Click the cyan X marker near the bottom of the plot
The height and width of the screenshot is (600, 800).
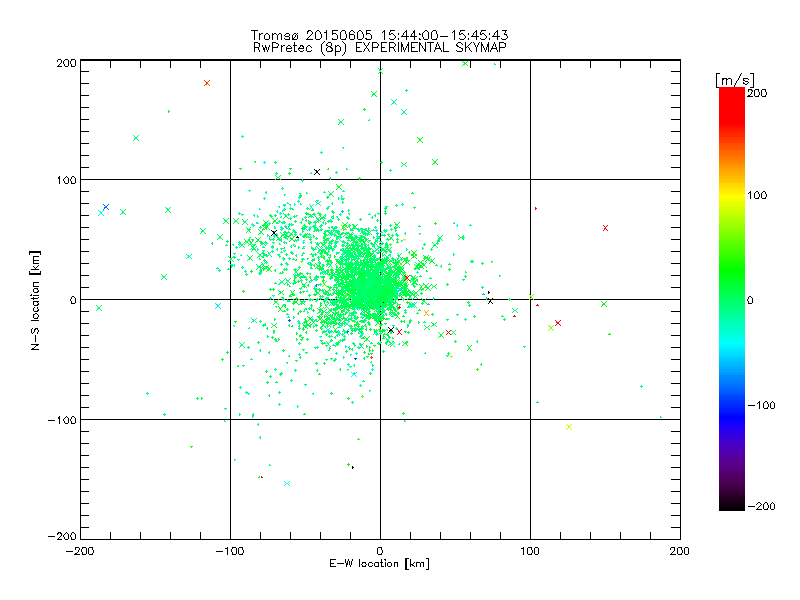[287, 484]
